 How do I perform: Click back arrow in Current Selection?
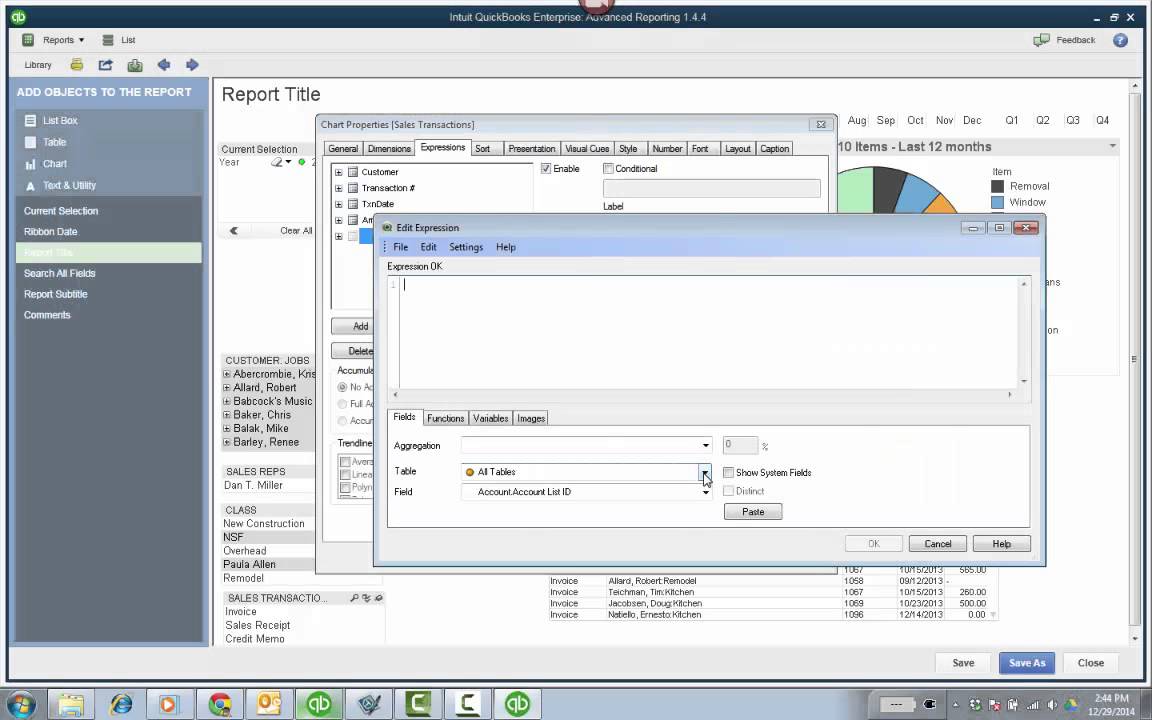(234, 231)
